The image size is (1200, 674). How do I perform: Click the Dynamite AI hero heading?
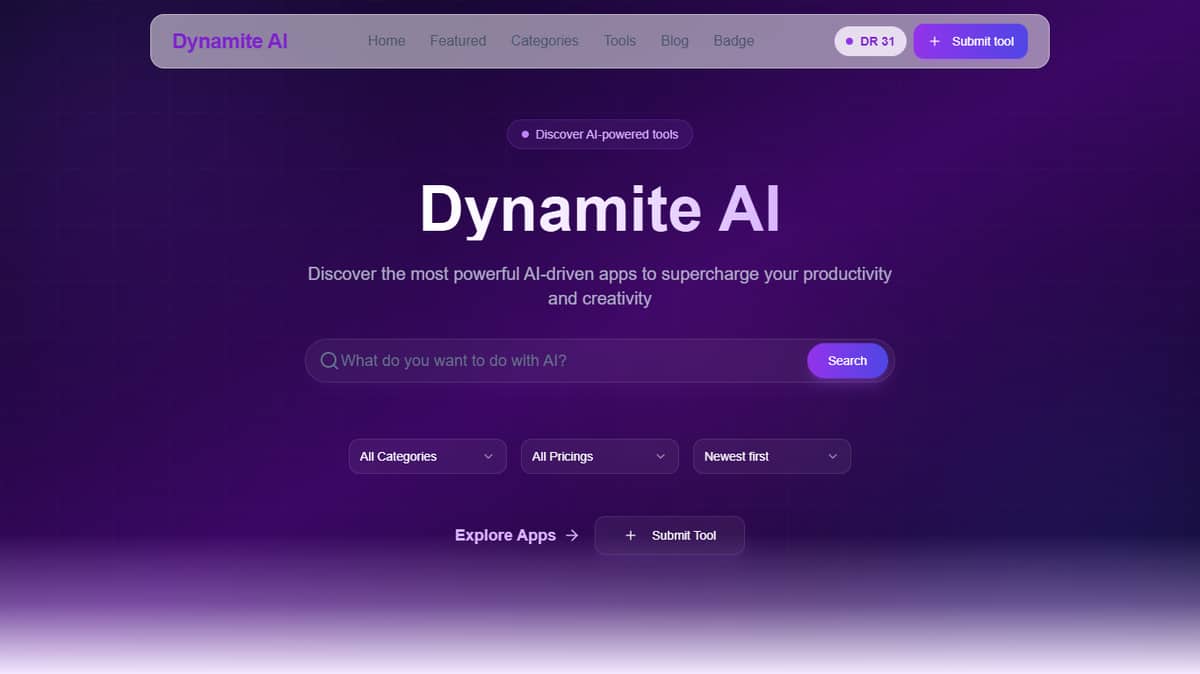click(600, 209)
